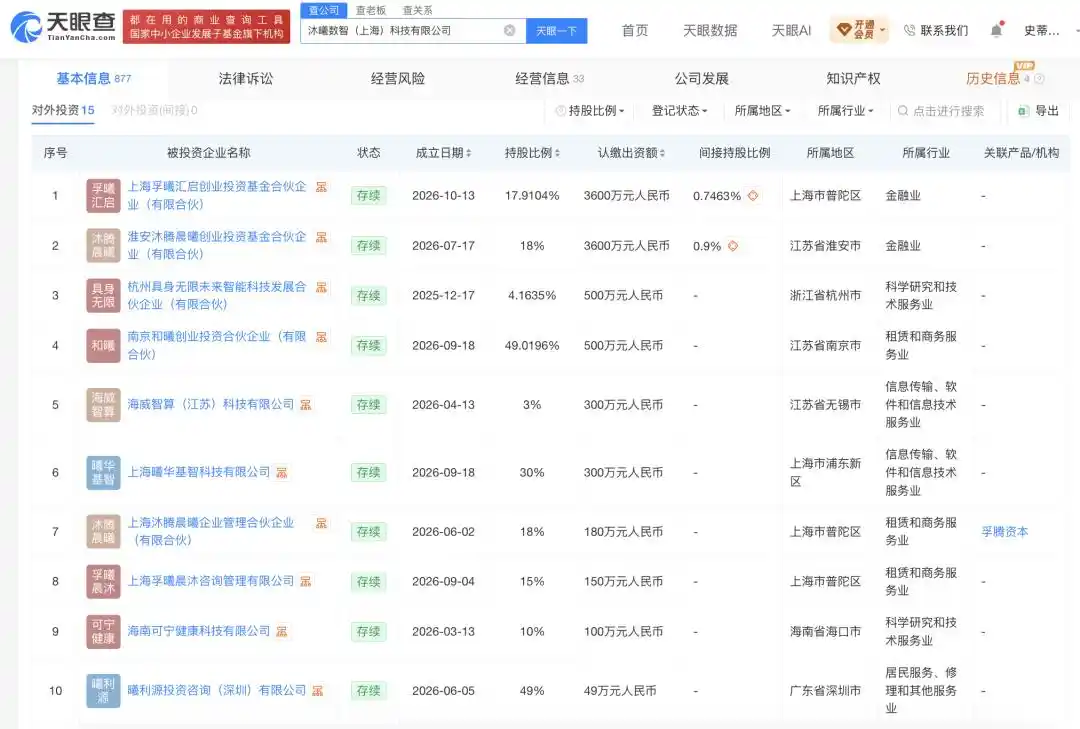
Task: Click the 和曦 company logo
Action: [103, 345]
